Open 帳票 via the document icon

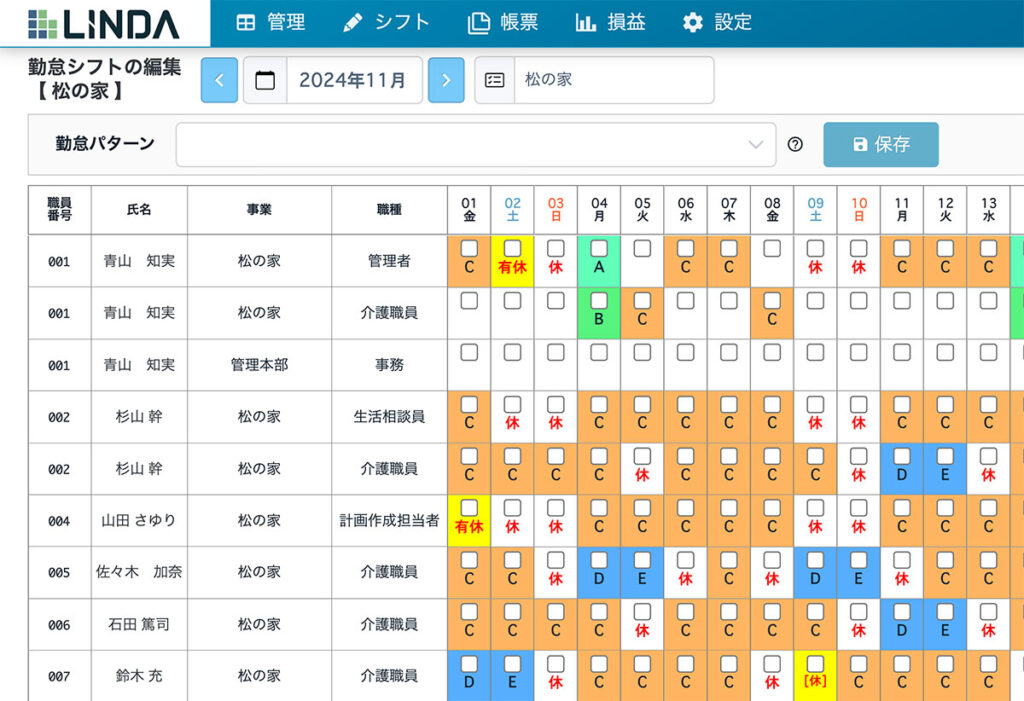tap(478, 20)
